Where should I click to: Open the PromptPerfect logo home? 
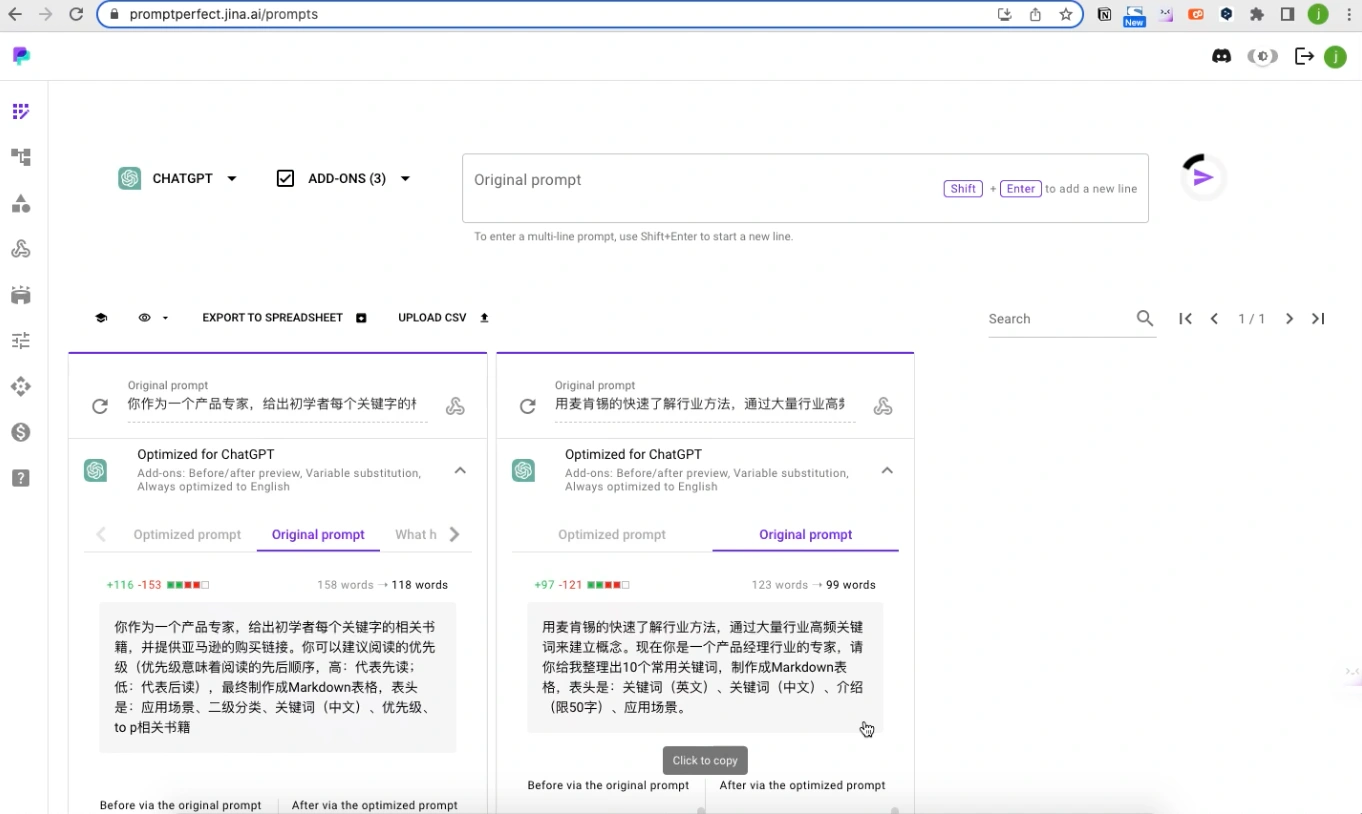(x=21, y=56)
